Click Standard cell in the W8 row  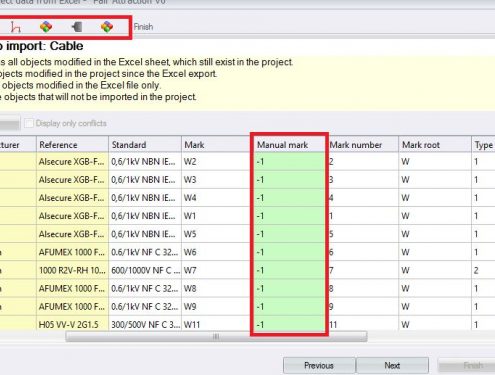tap(145, 288)
